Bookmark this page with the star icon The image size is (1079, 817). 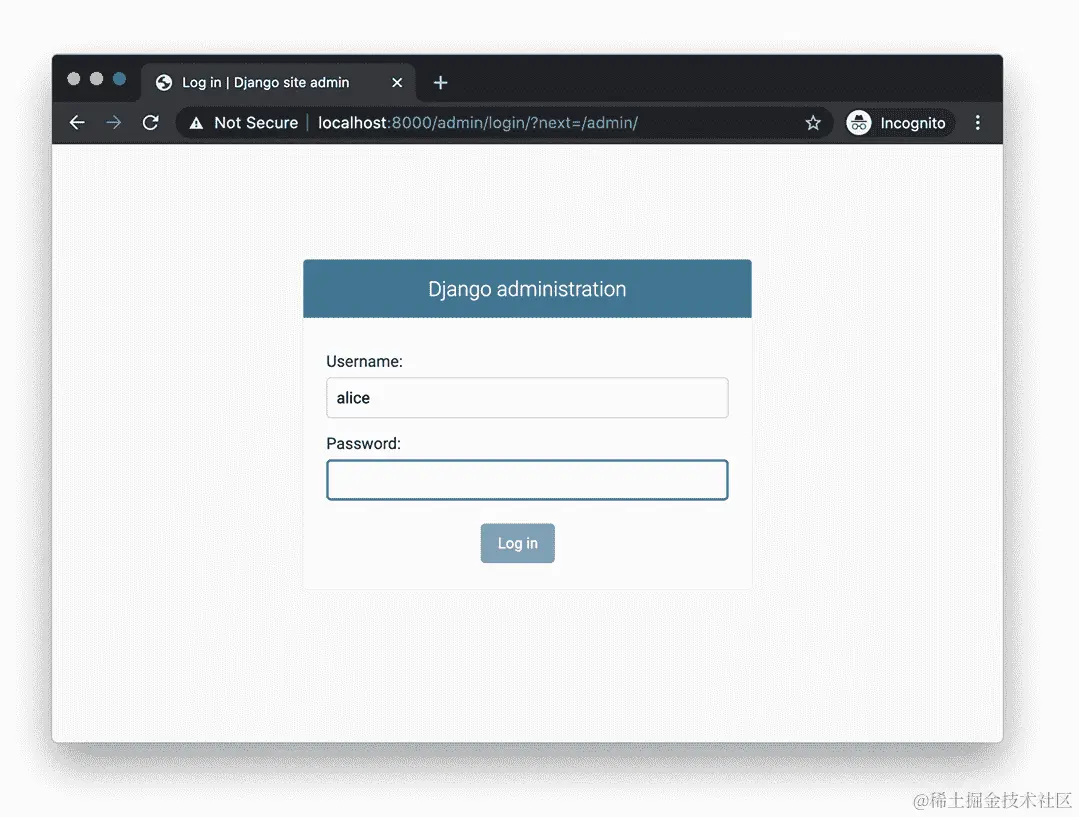813,123
